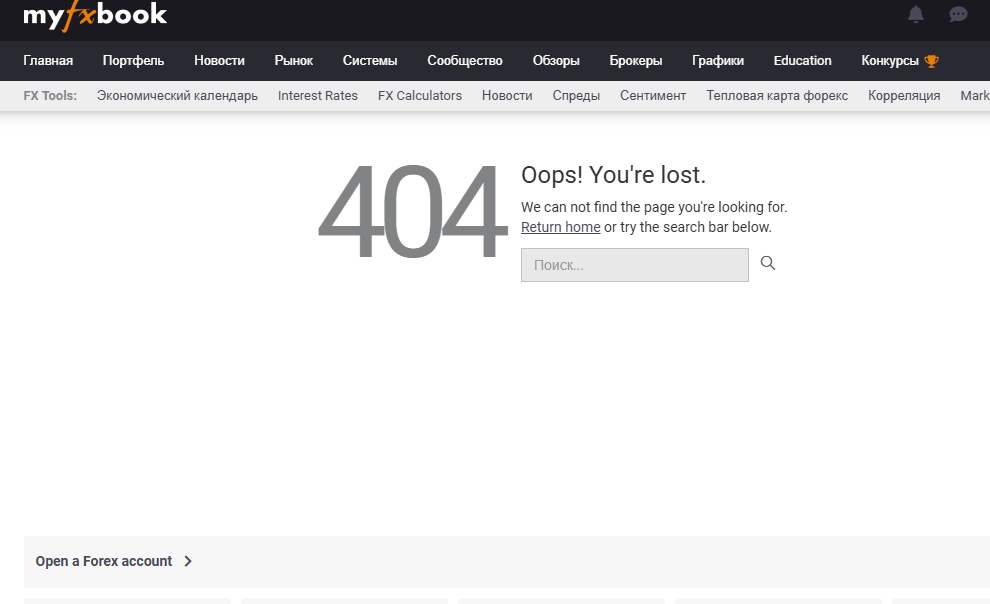Open the Сообщество menu item
The height and width of the screenshot is (604, 990).
point(465,61)
